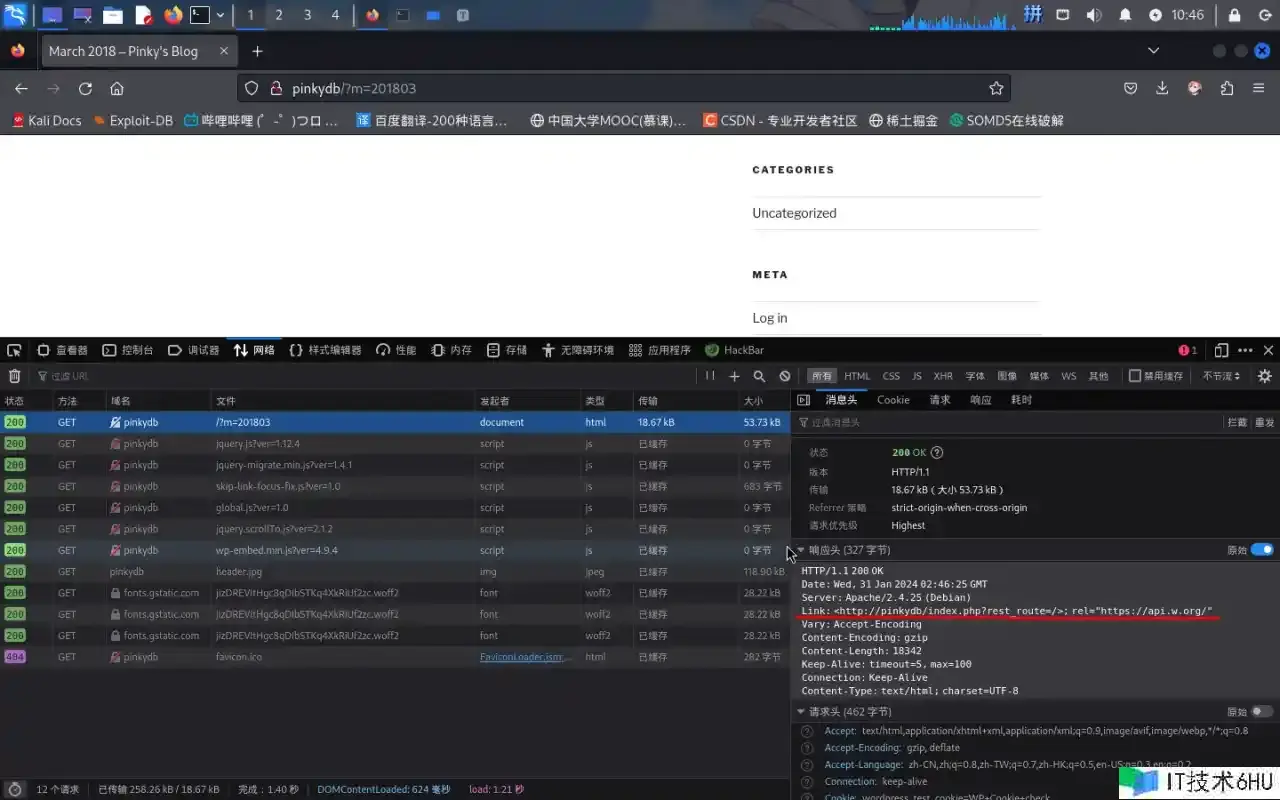The height and width of the screenshot is (800, 1280).
Task: Open new browser tab
Action: (257, 51)
